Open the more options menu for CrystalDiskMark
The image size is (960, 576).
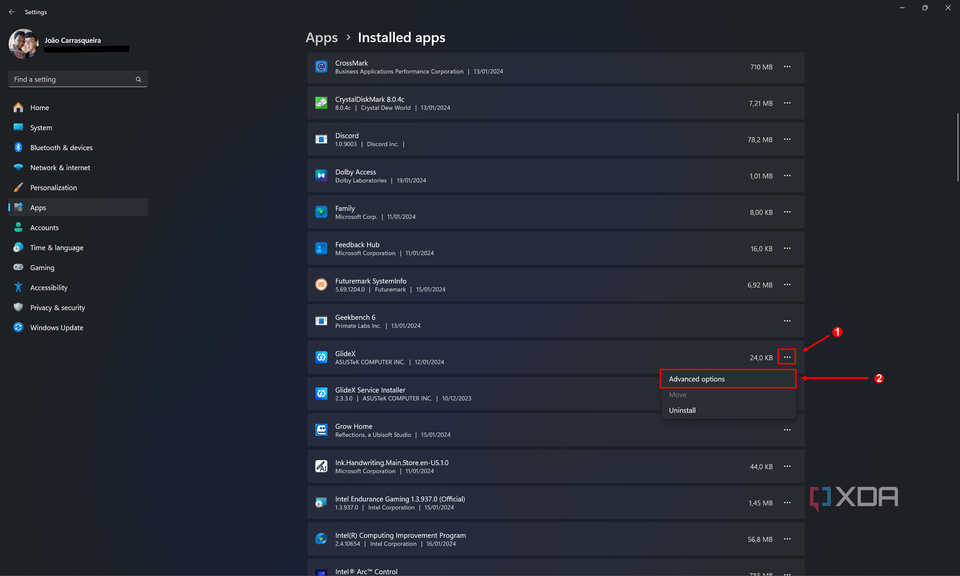click(x=787, y=103)
